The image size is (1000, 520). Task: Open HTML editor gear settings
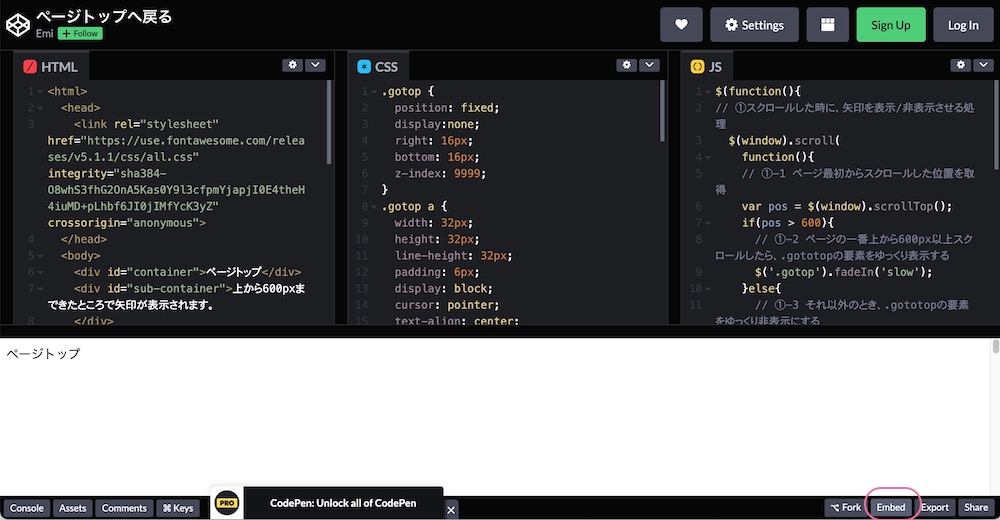coord(292,65)
